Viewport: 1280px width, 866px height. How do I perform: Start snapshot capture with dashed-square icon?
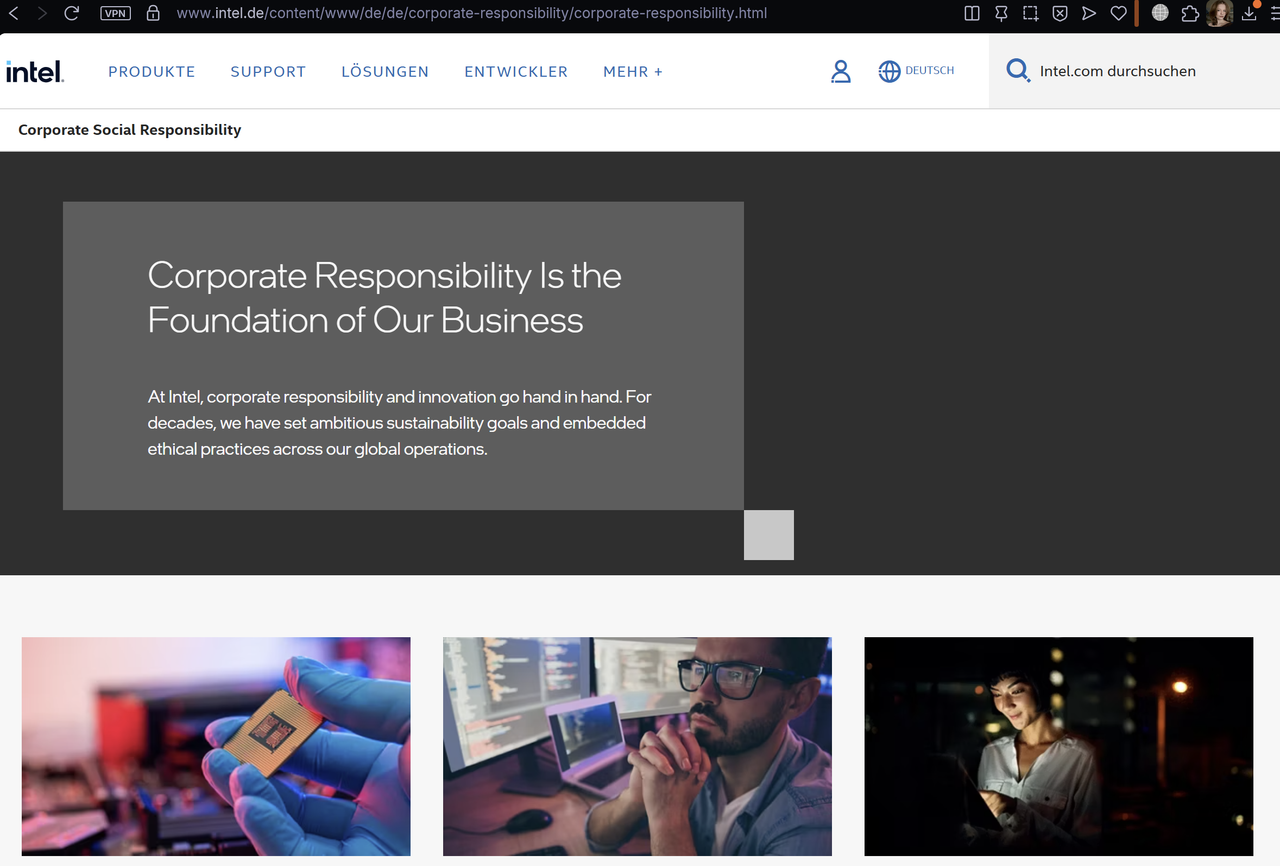(1030, 13)
